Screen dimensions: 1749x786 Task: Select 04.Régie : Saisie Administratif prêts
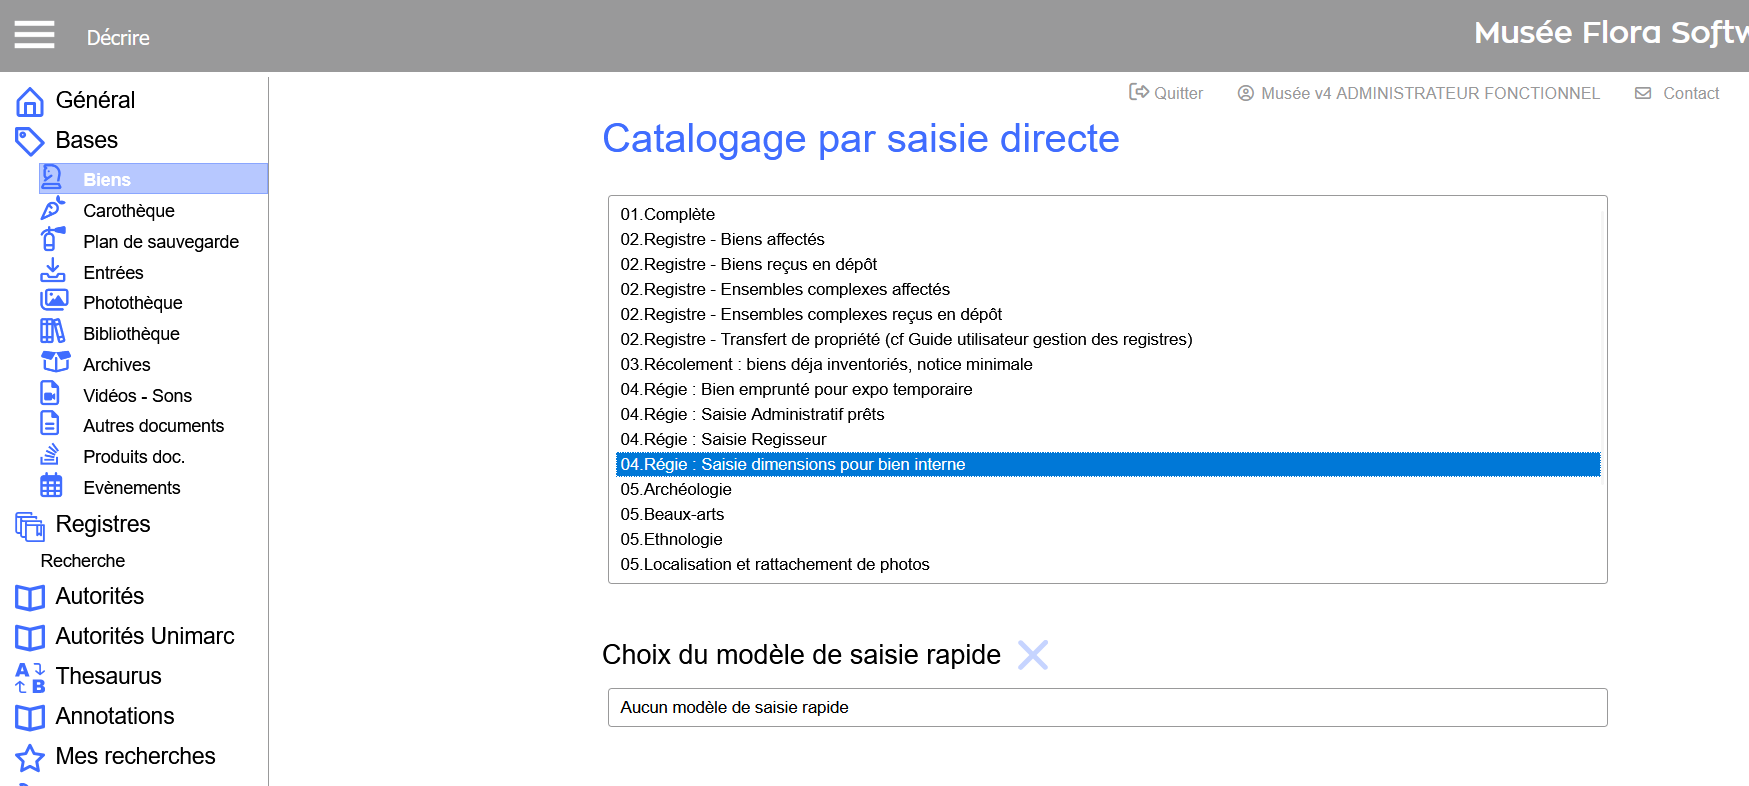1108,414
